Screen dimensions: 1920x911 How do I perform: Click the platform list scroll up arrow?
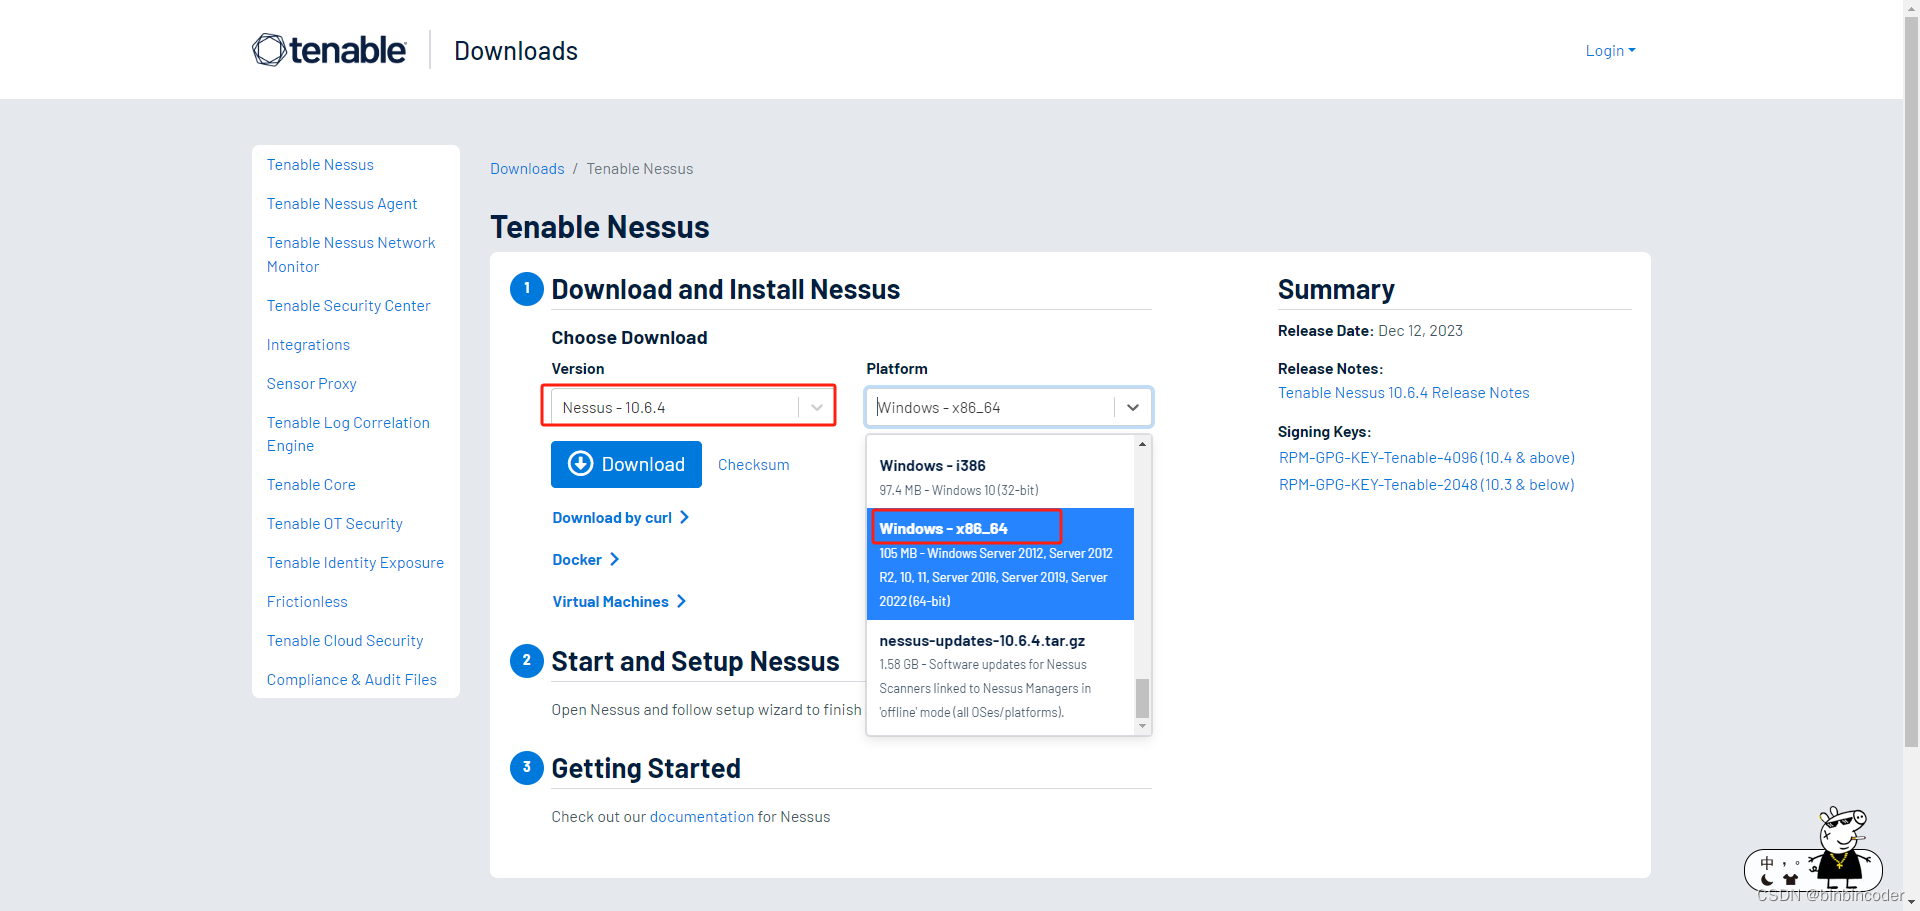(x=1142, y=444)
